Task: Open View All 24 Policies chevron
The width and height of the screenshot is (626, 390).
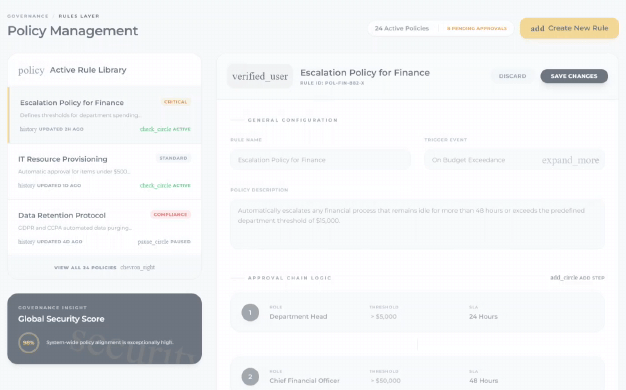Action: [138, 267]
